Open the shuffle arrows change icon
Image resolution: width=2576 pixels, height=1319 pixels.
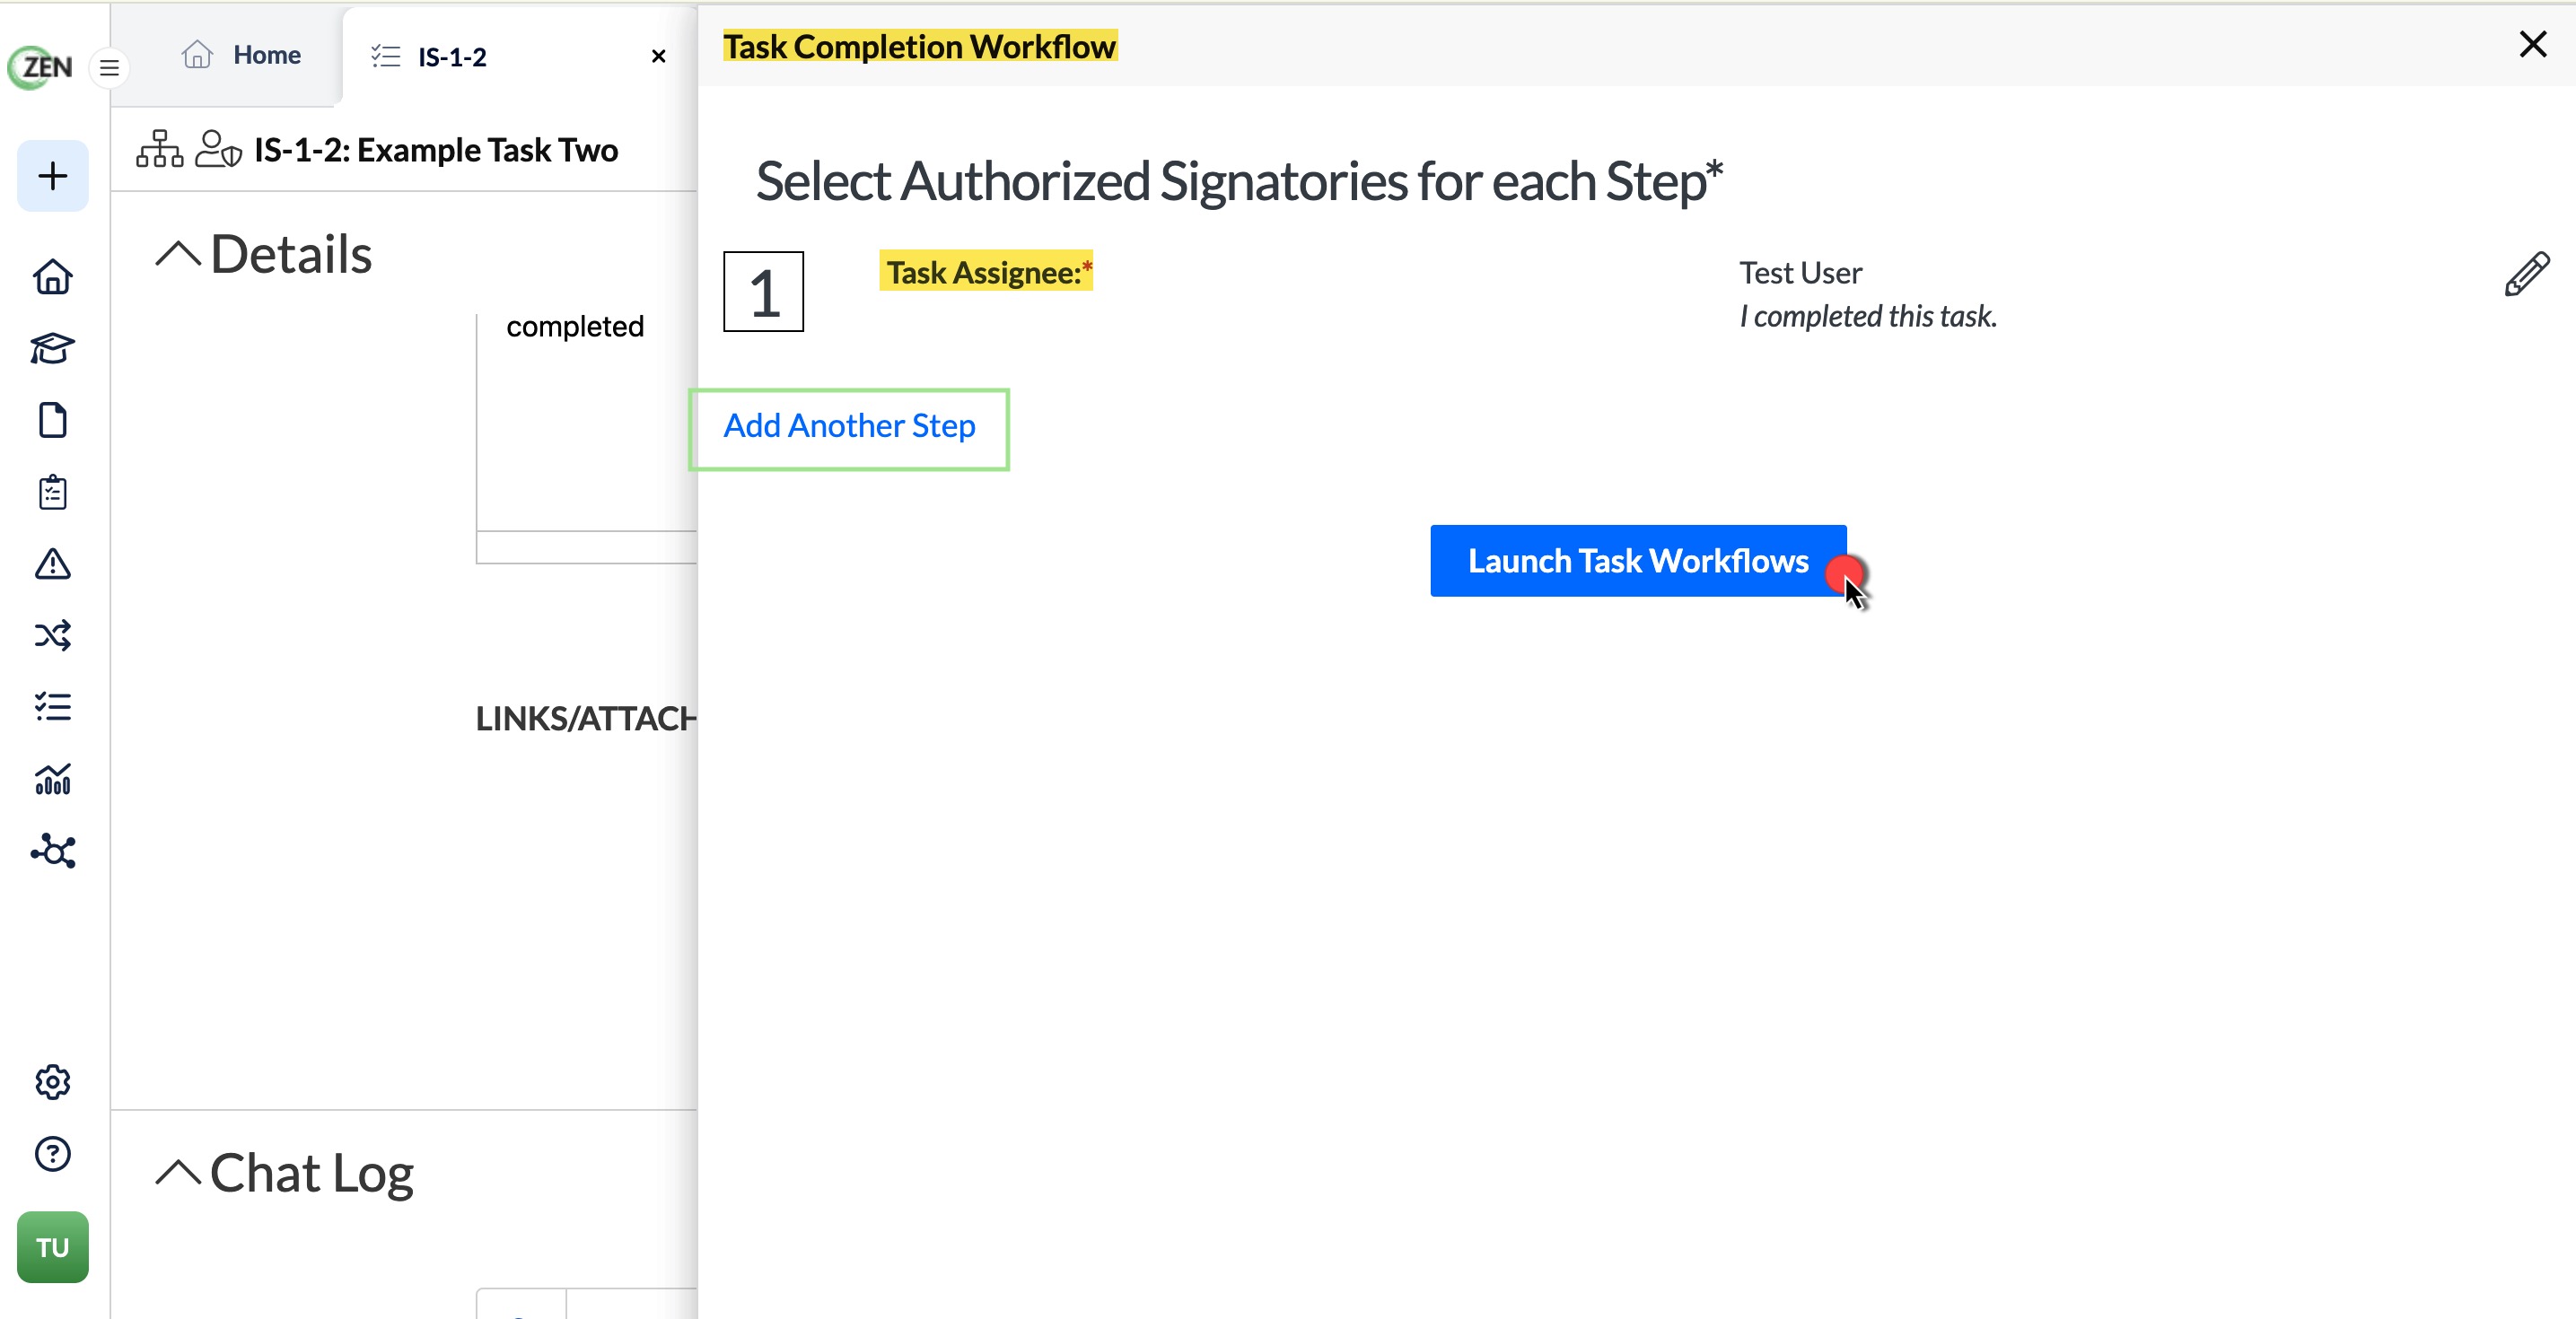[x=52, y=636]
